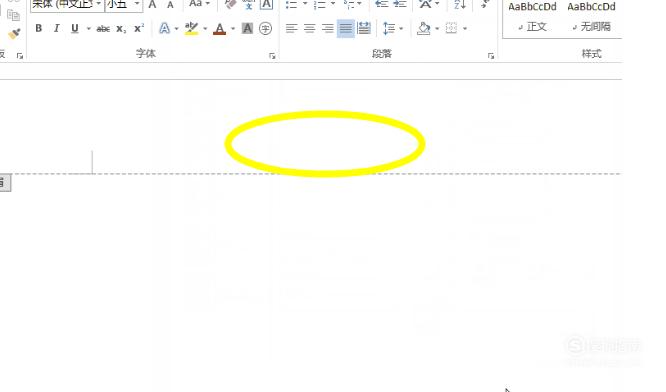Toggle bold formatting
This screenshot has width=666, height=392.
[x=39, y=28]
